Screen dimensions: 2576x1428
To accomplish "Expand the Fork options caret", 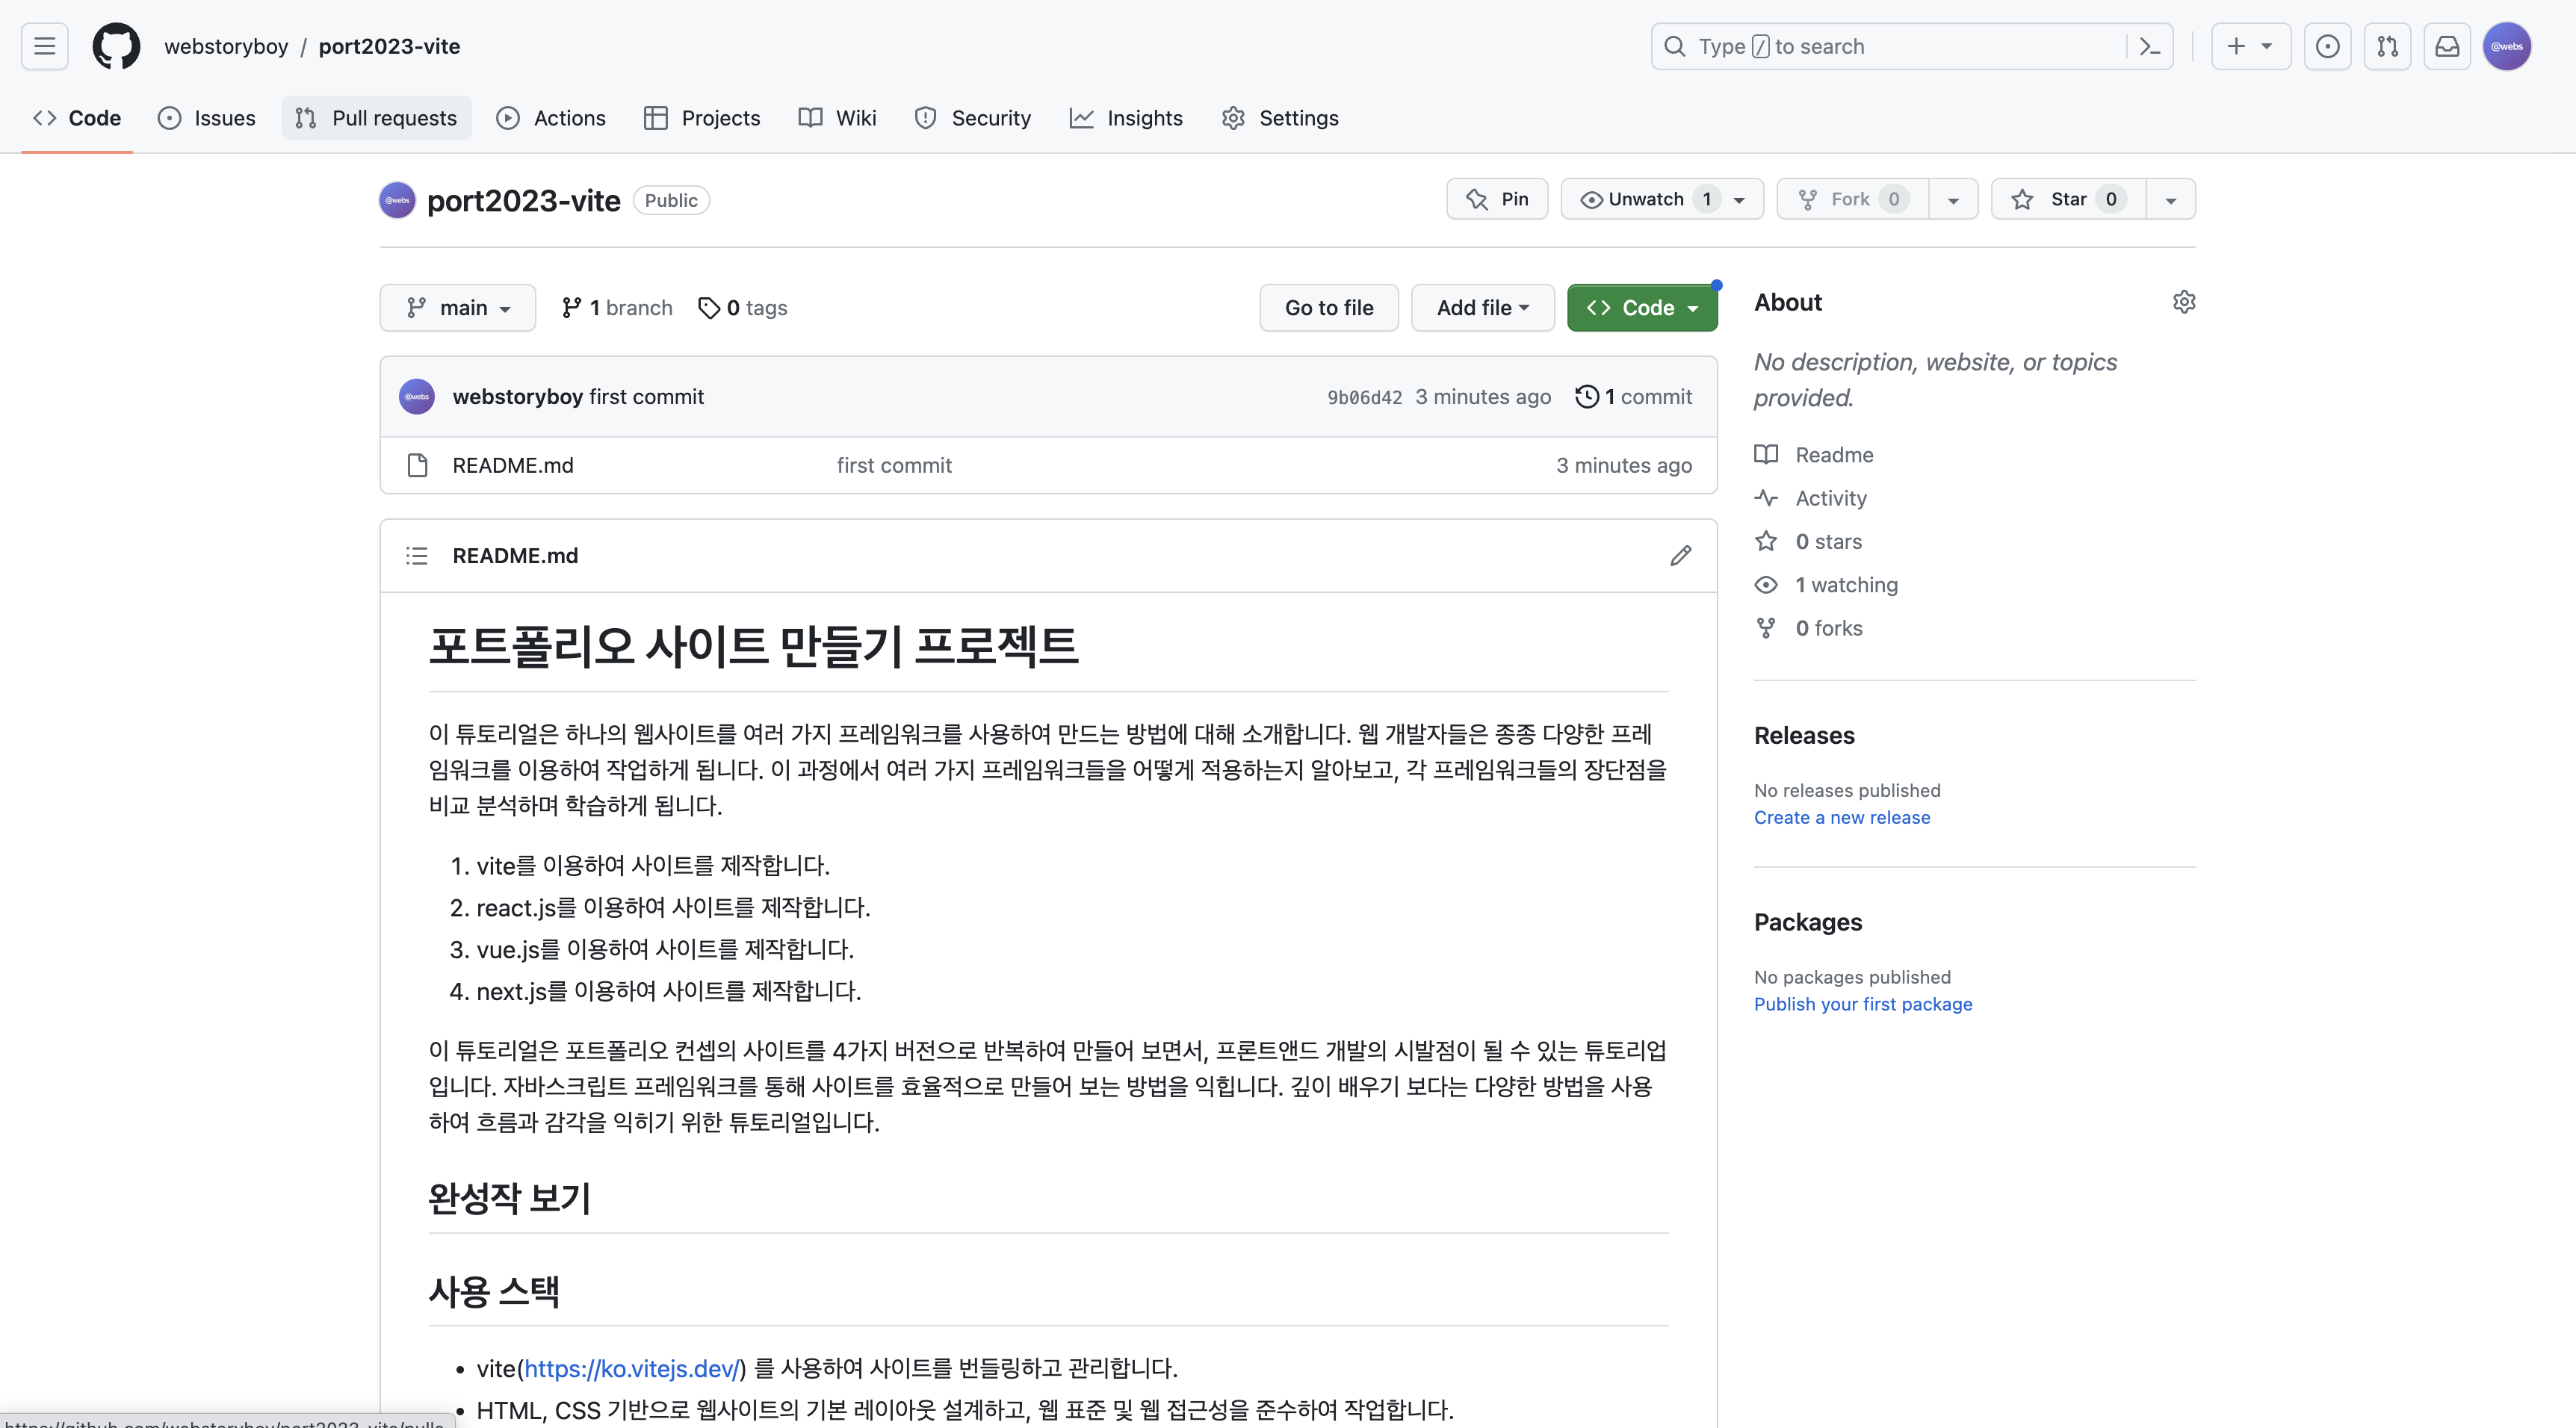I will click(x=1953, y=199).
